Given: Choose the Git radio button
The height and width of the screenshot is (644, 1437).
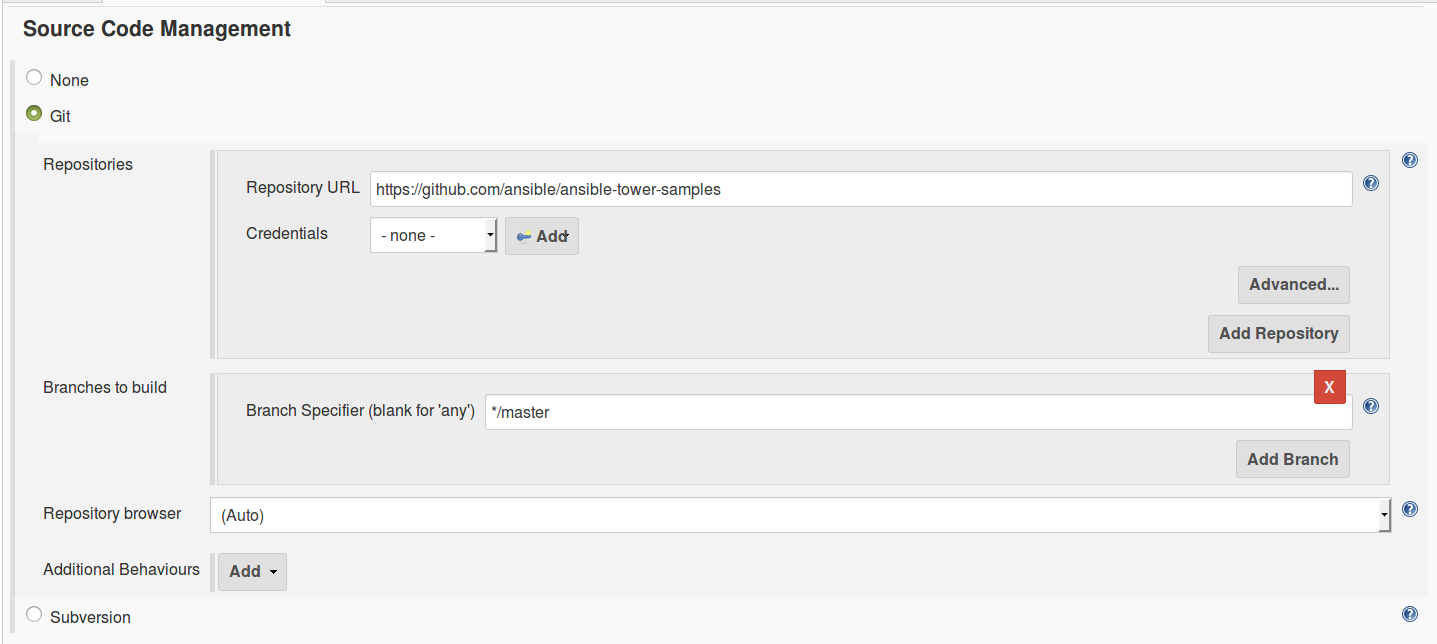Looking at the screenshot, I should click(34, 114).
